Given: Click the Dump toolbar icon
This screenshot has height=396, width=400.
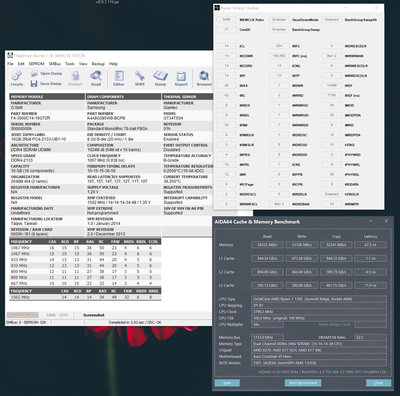Looking at the screenshot, I should pos(160,76).
